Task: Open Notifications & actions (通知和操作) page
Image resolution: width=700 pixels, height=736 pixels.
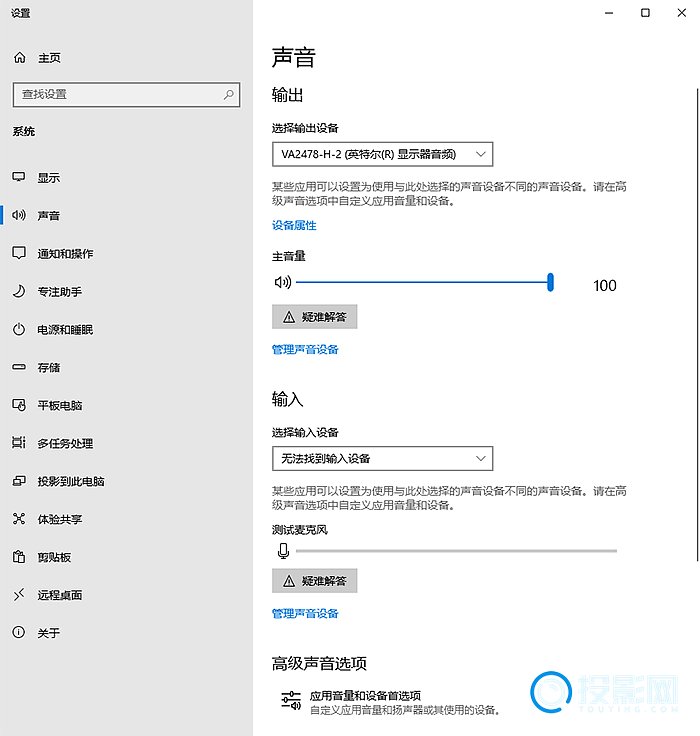Action: (x=65, y=254)
